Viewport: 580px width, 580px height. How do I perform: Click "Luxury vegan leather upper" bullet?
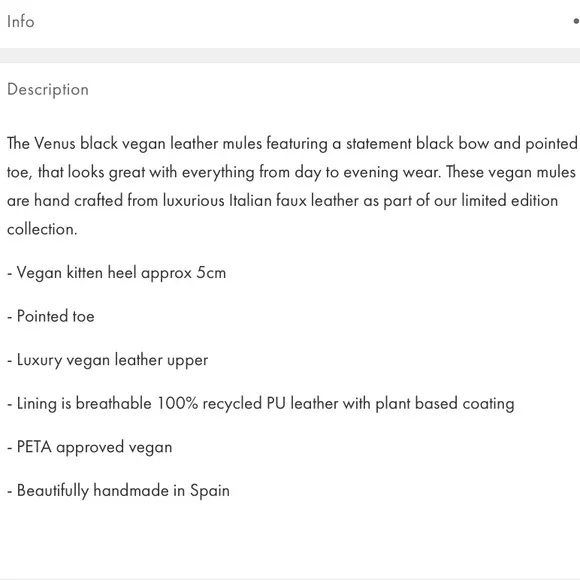108,360
